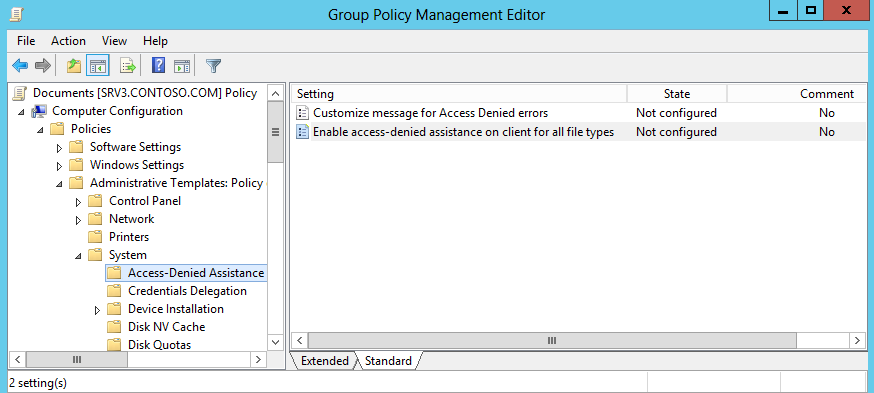Collapse the Policies tree node
Viewport: 874px width, 393px height.
40,130
